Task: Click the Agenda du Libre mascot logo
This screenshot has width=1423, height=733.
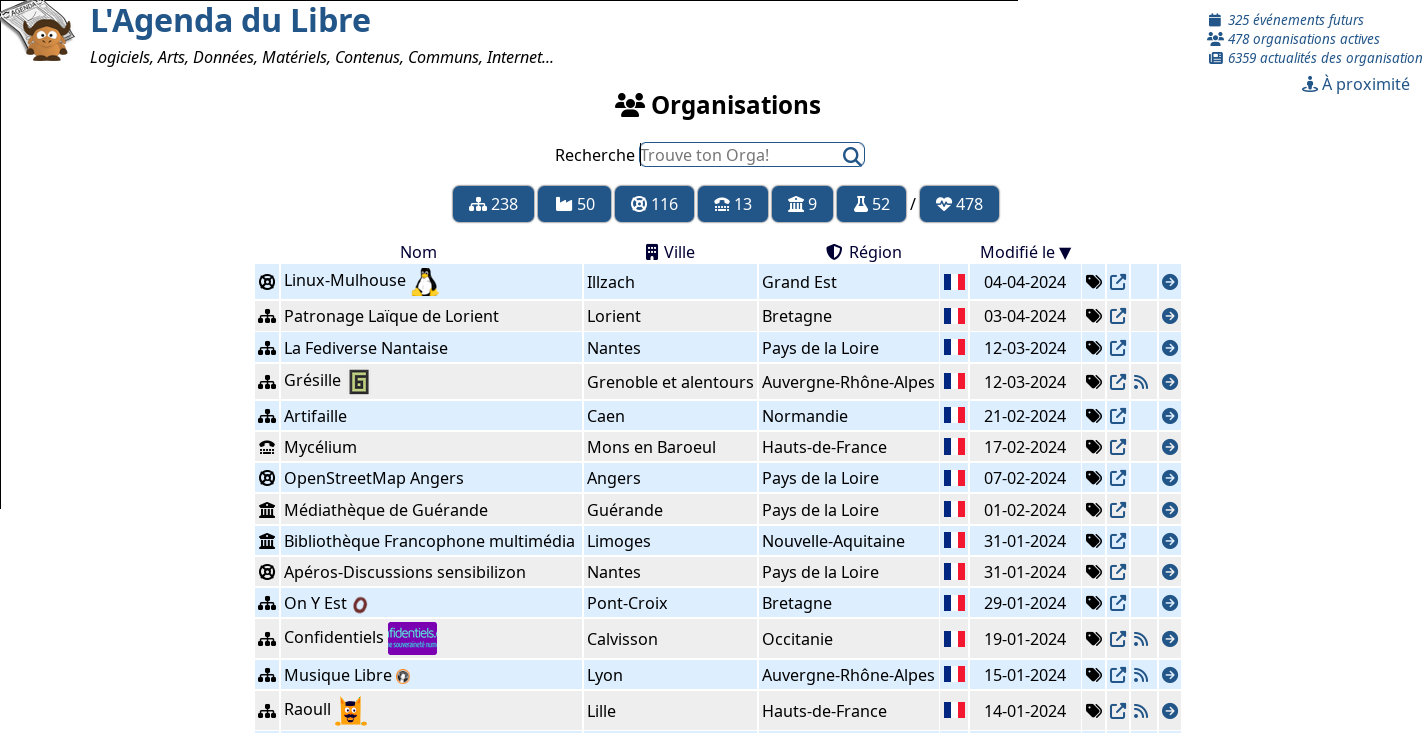Action: coord(37,31)
